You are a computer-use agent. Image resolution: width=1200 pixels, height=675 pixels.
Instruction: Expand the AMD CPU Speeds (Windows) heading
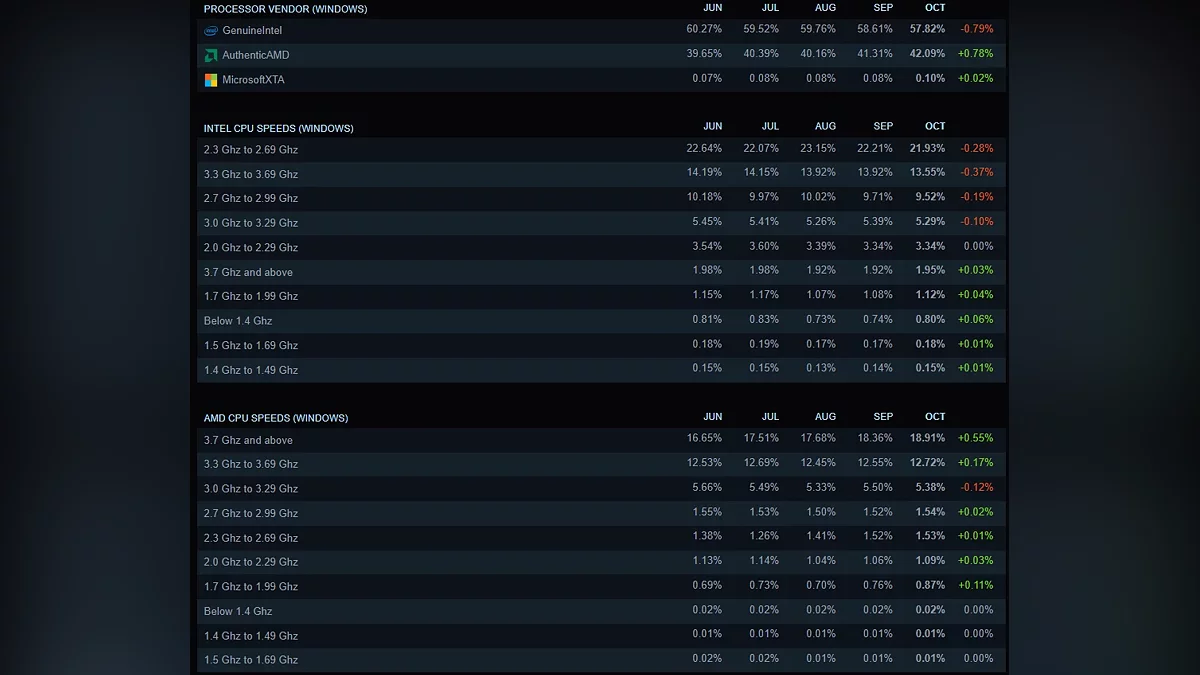(275, 418)
